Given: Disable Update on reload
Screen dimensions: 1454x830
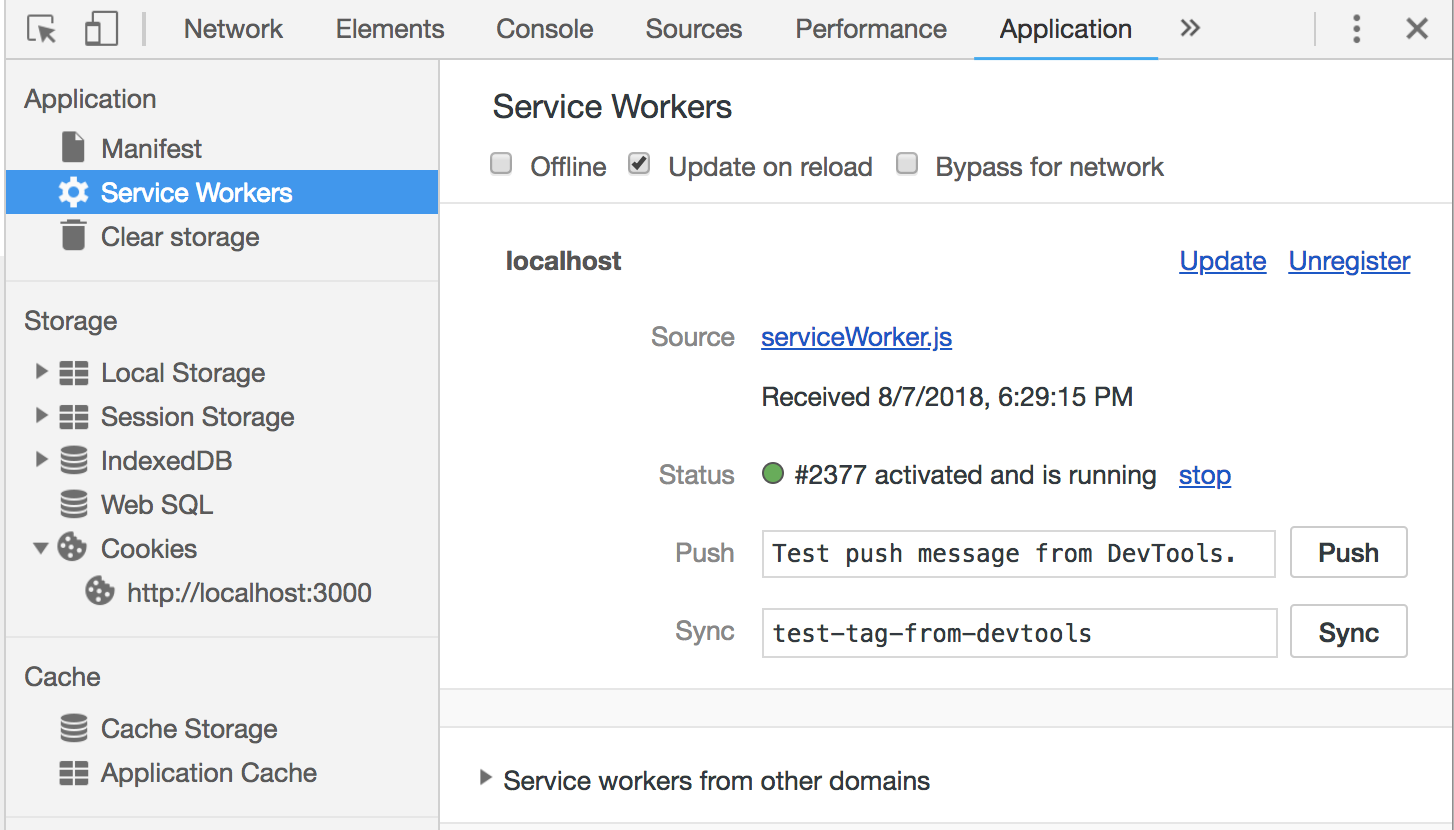Looking at the screenshot, I should (638, 163).
